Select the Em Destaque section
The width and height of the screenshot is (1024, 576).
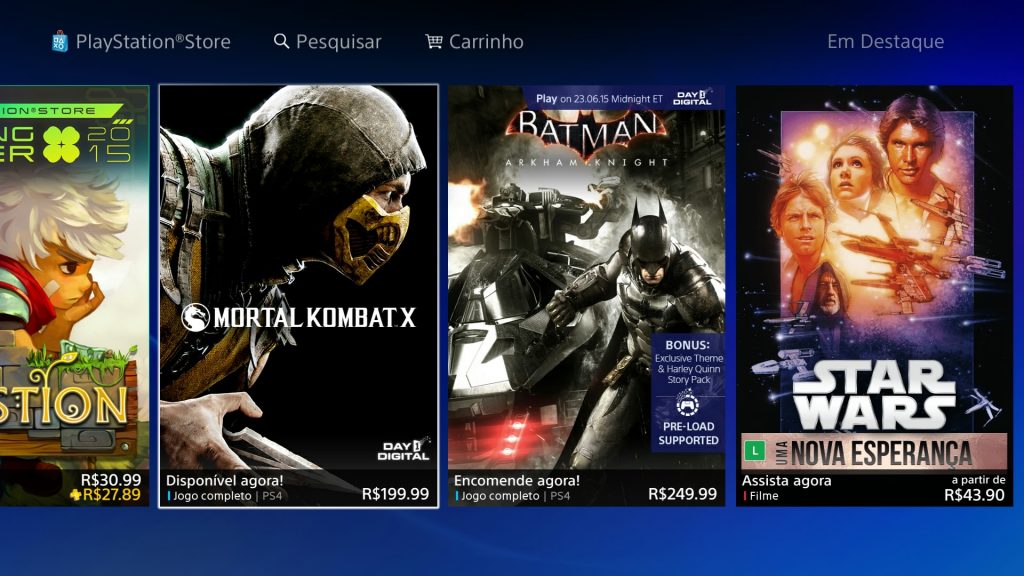pos(886,42)
